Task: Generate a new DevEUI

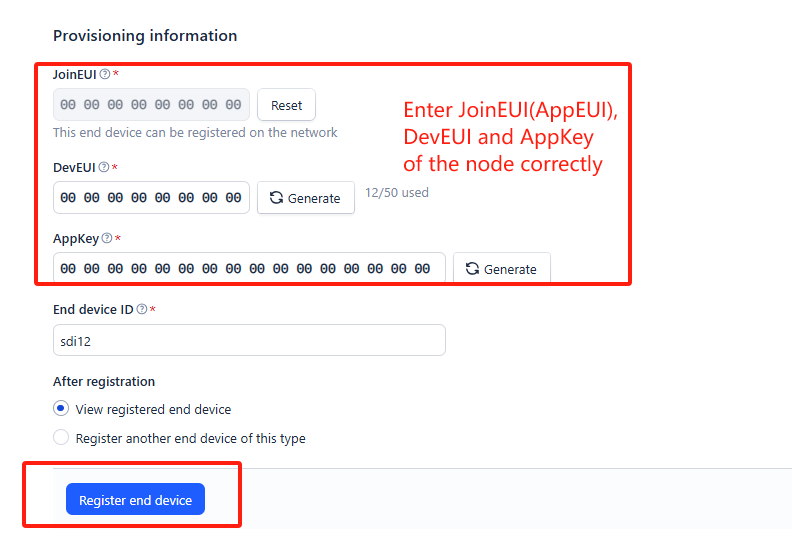Action: point(306,198)
